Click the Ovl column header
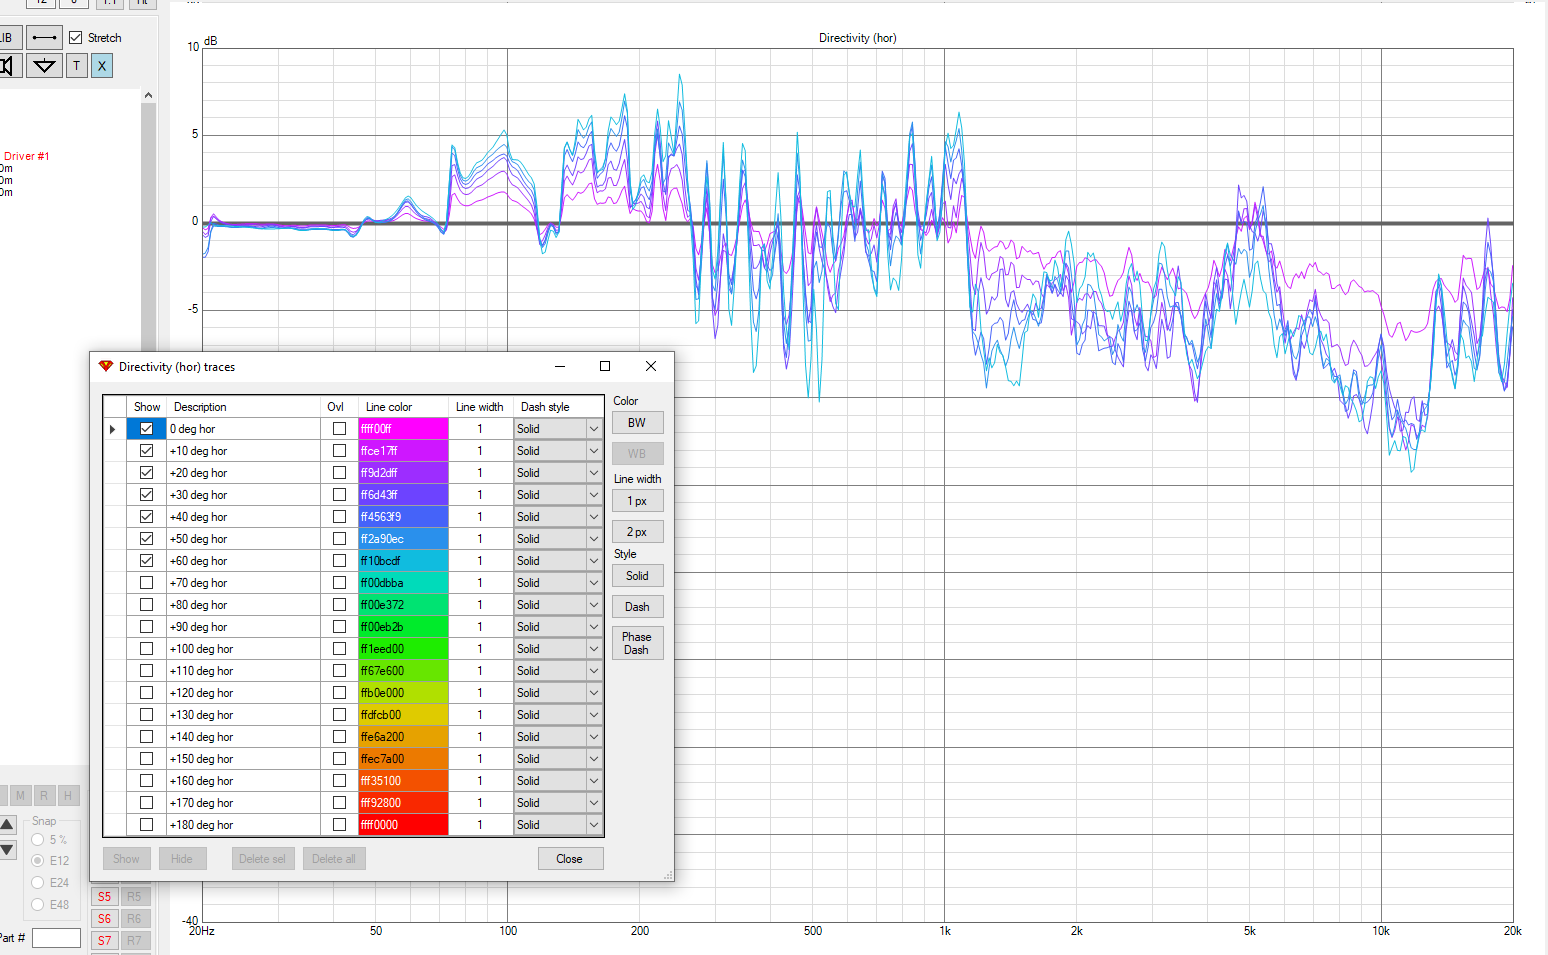The width and height of the screenshot is (1548, 955). [340, 407]
